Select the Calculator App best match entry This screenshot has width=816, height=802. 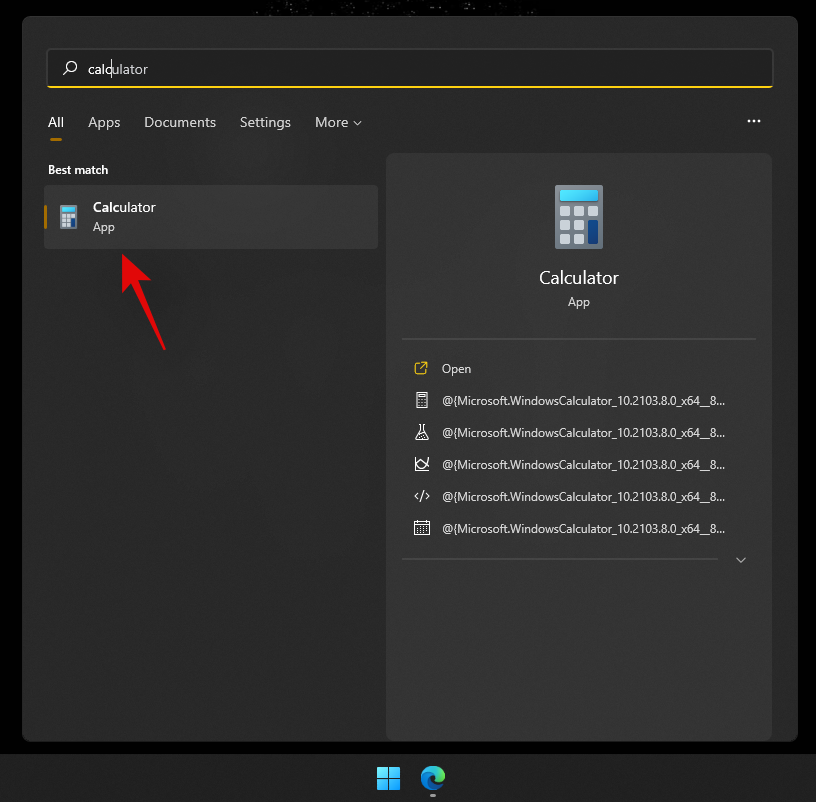coord(210,216)
